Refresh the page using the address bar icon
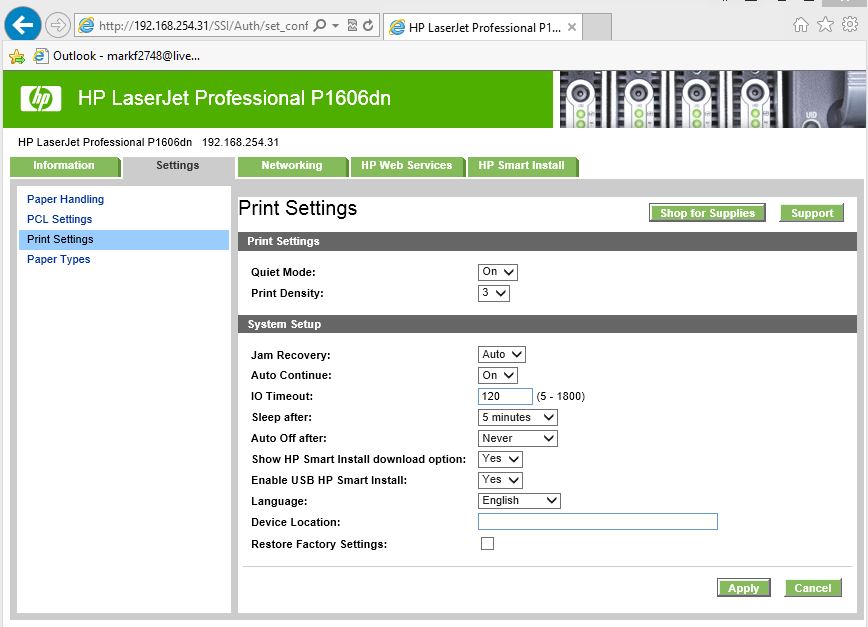 pos(368,25)
